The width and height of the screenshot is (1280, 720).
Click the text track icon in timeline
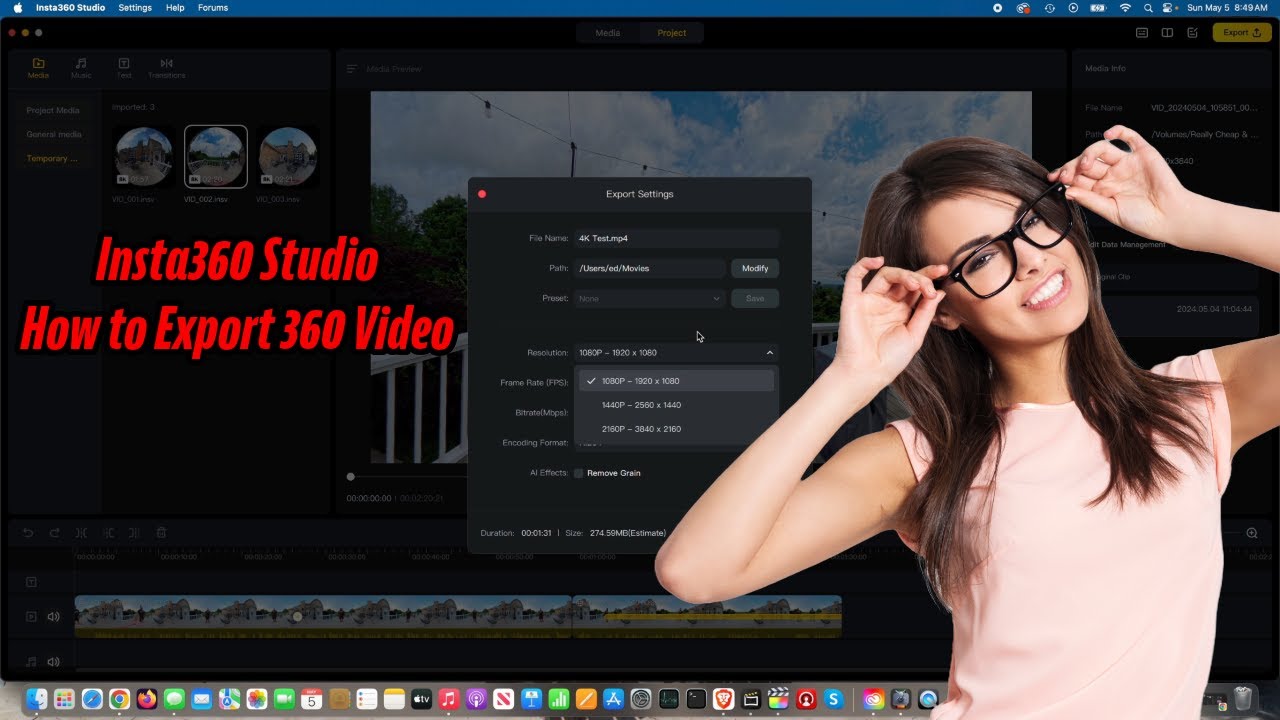(x=31, y=582)
